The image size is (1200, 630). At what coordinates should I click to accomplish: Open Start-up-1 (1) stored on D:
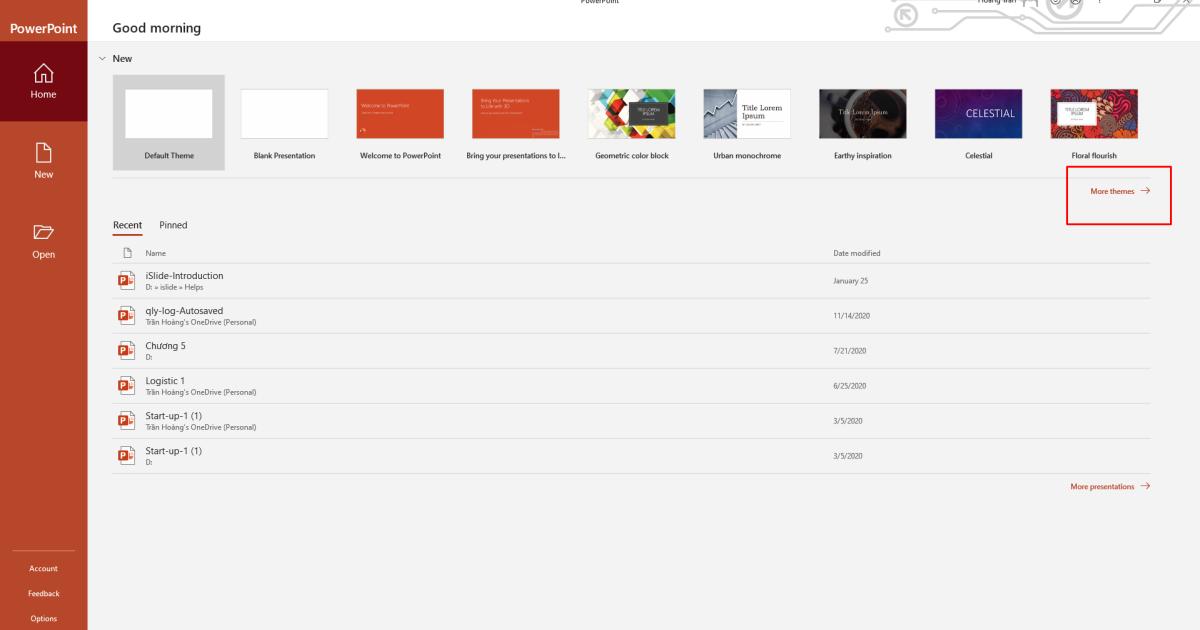631,456
